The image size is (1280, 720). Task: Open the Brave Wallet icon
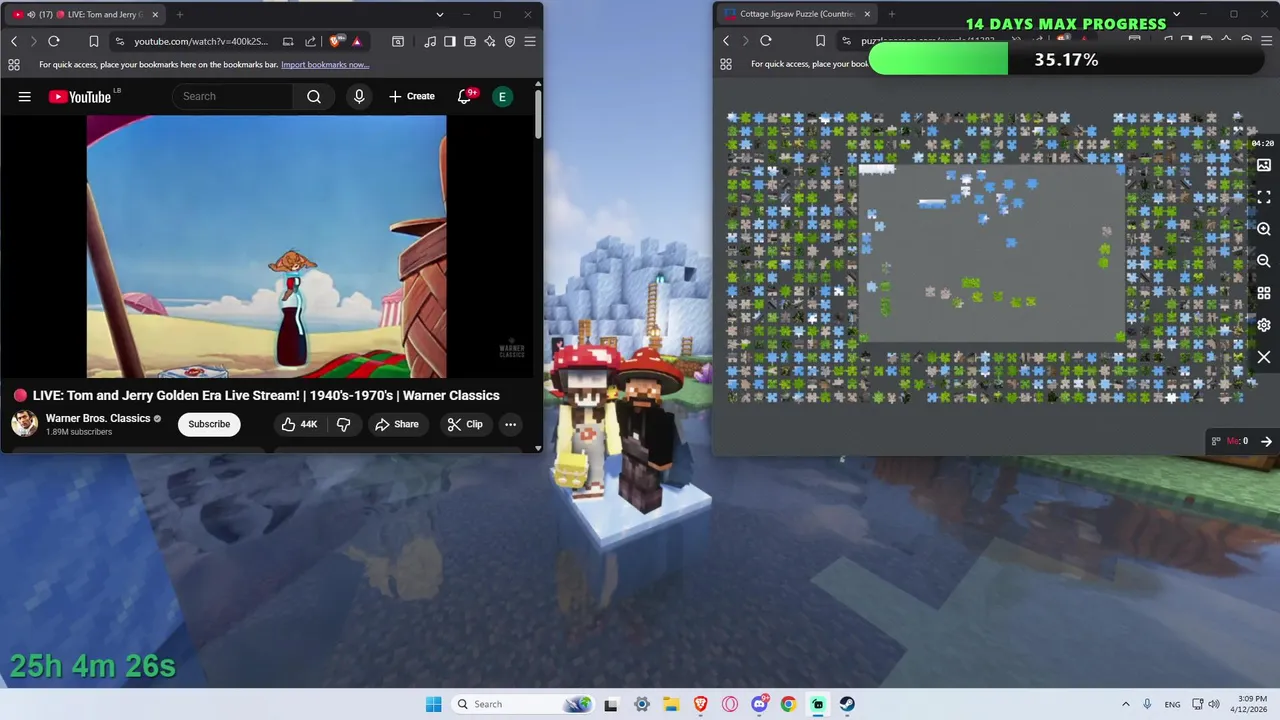(470, 41)
